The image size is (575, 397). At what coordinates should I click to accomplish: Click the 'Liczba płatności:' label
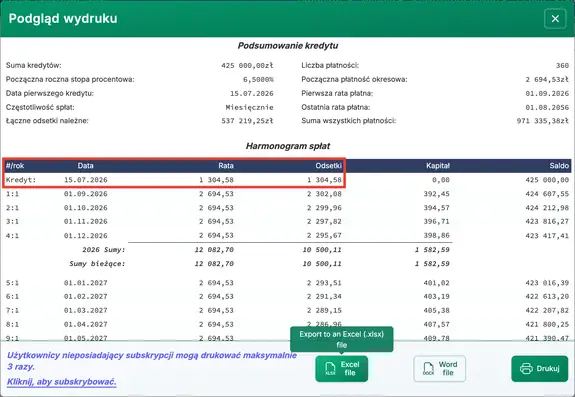[x=330, y=65]
